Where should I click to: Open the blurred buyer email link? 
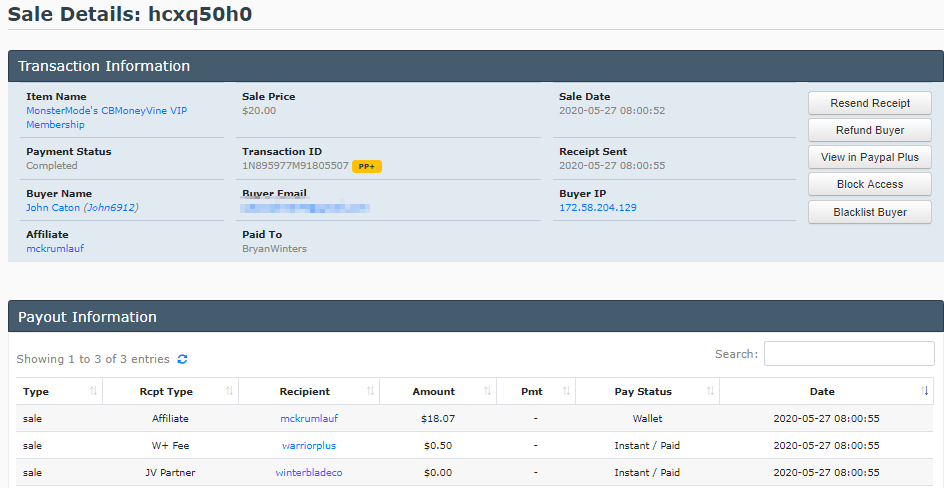coord(305,208)
